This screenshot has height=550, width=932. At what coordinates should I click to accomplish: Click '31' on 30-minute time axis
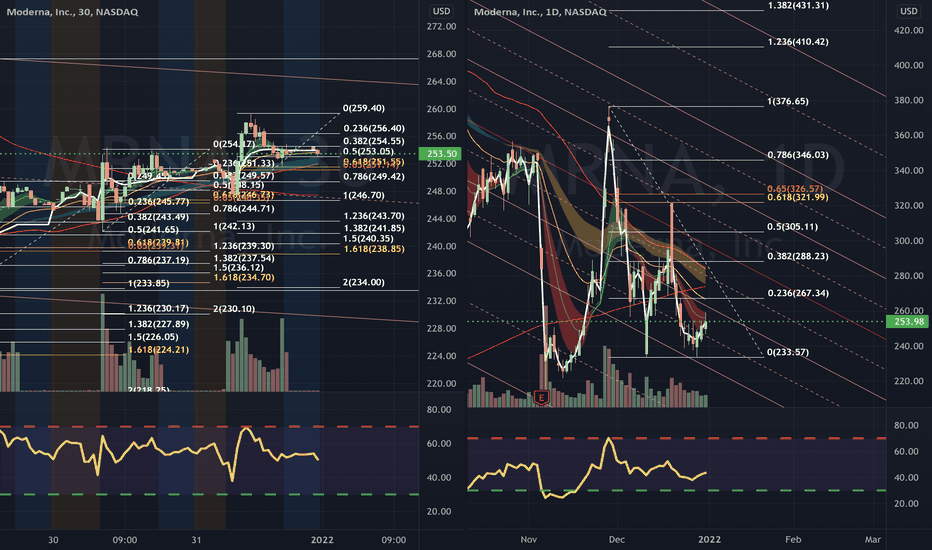click(x=196, y=540)
